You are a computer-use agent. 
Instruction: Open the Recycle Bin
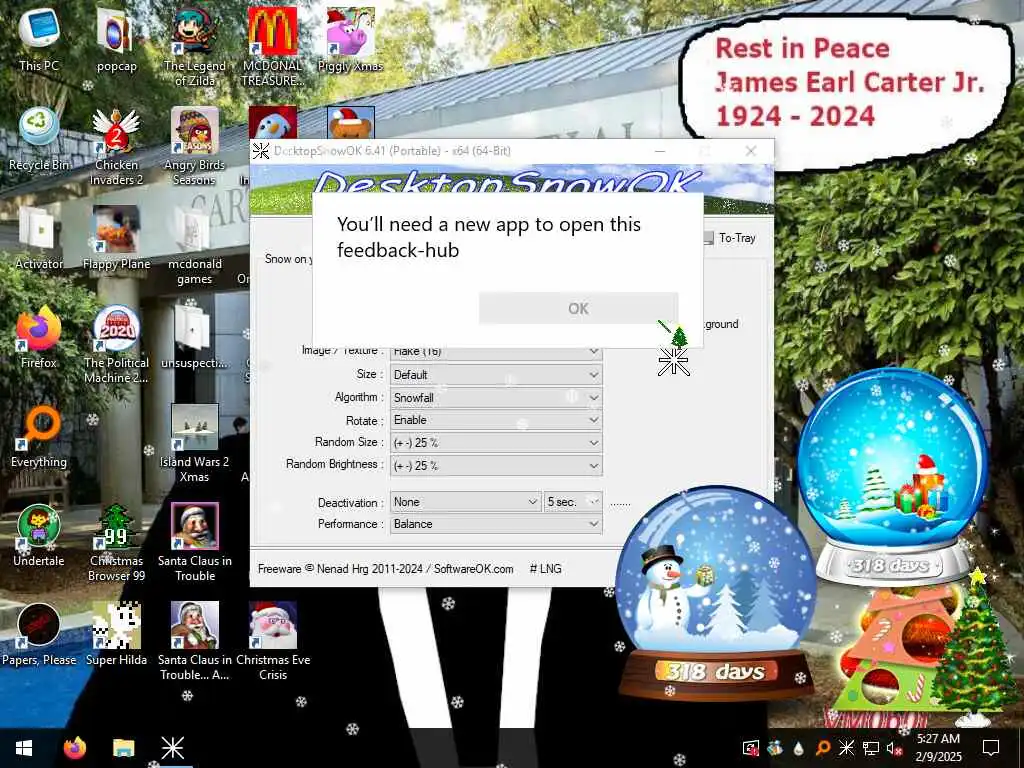39,139
